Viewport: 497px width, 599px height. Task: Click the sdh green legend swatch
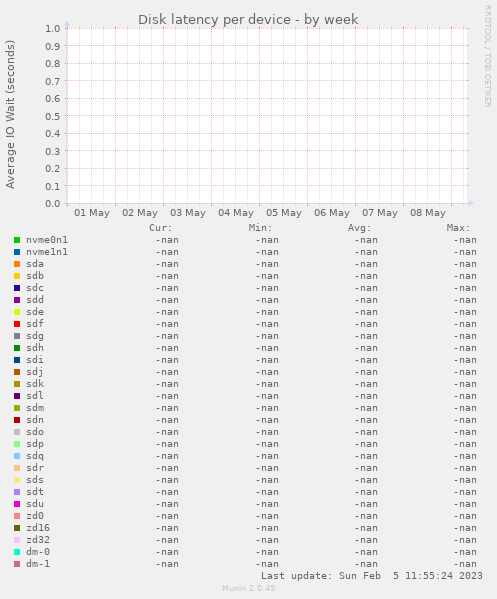pyautogui.click(x=17, y=348)
